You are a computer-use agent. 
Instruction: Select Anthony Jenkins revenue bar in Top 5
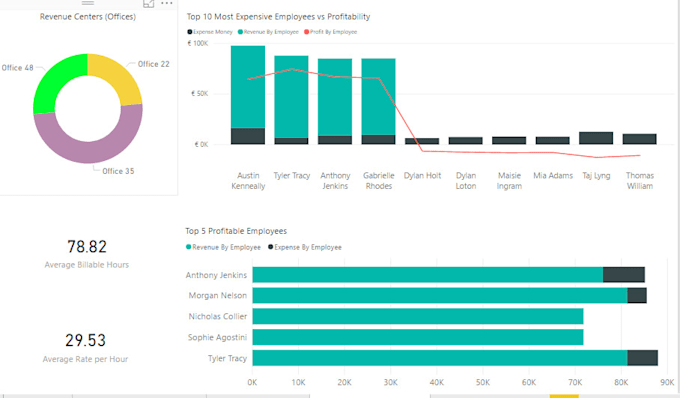point(428,275)
